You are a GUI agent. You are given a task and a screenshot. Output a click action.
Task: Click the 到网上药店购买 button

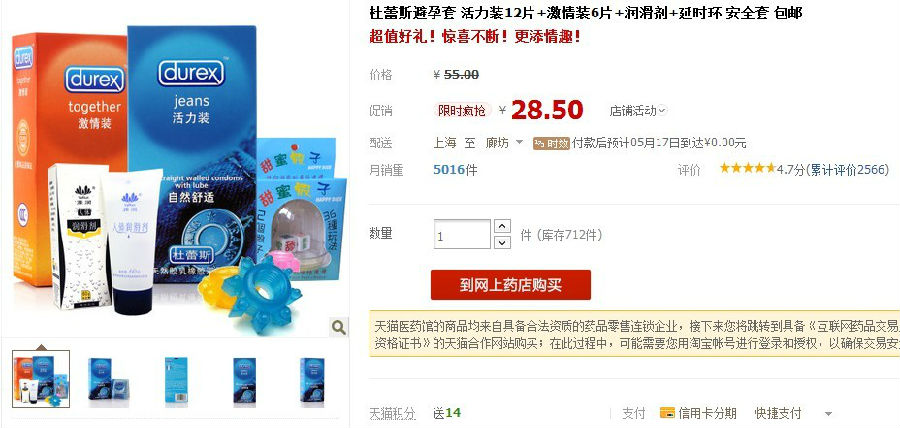click(511, 285)
